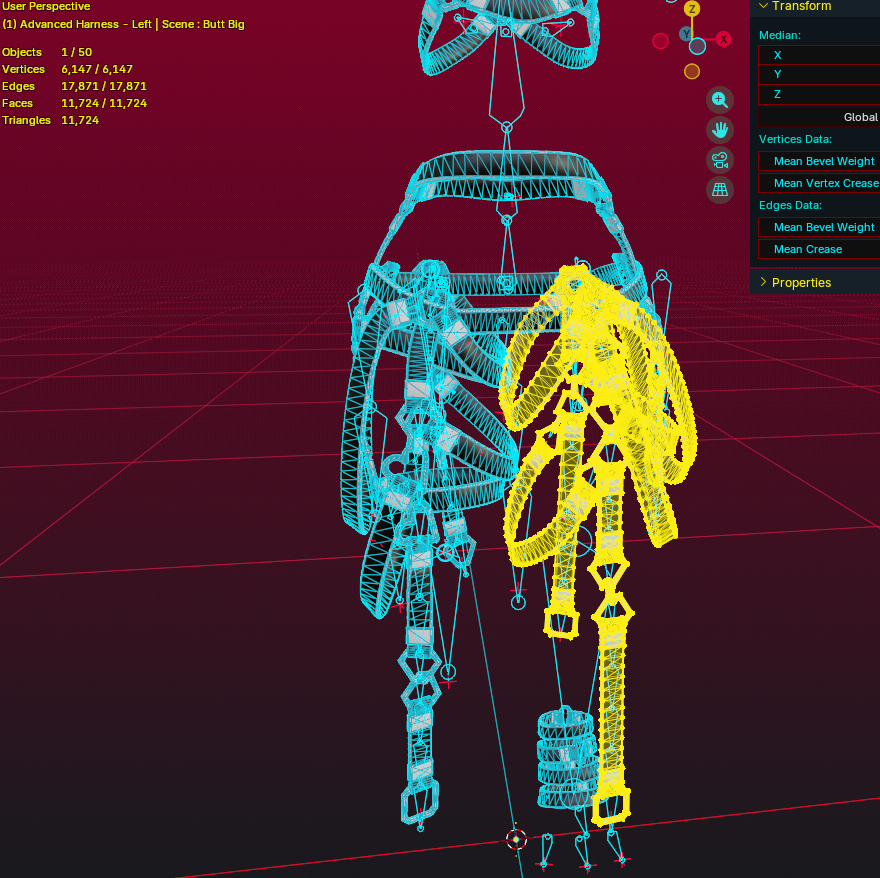Adjust edges Mean Bevel Weight field
Image resolution: width=880 pixels, height=878 pixels.
(819, 227)
